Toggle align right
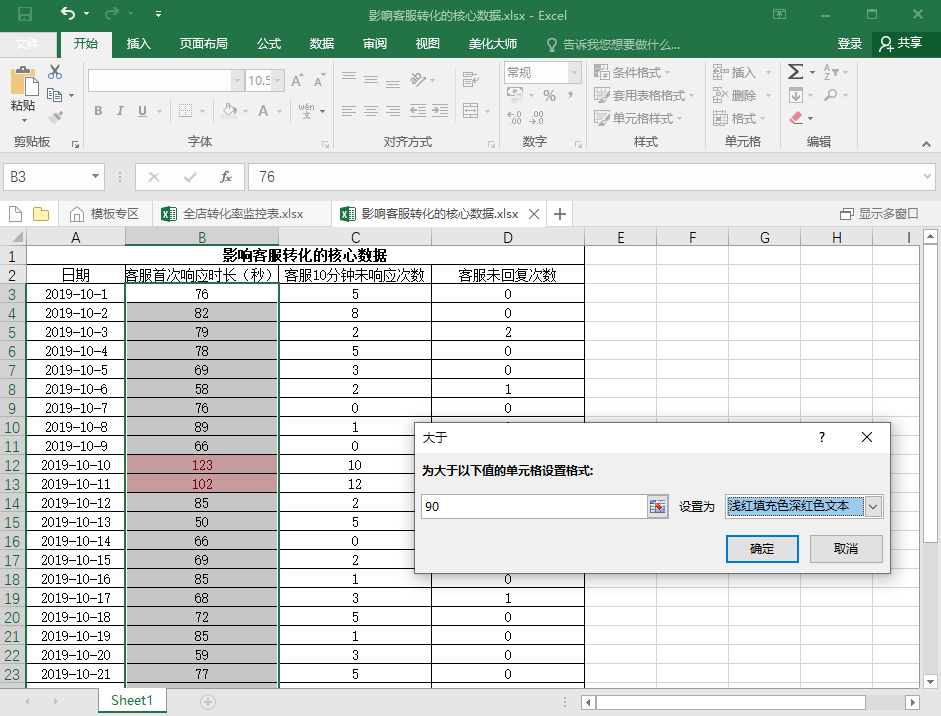The image size is (941, 716). tap(393, 111)
